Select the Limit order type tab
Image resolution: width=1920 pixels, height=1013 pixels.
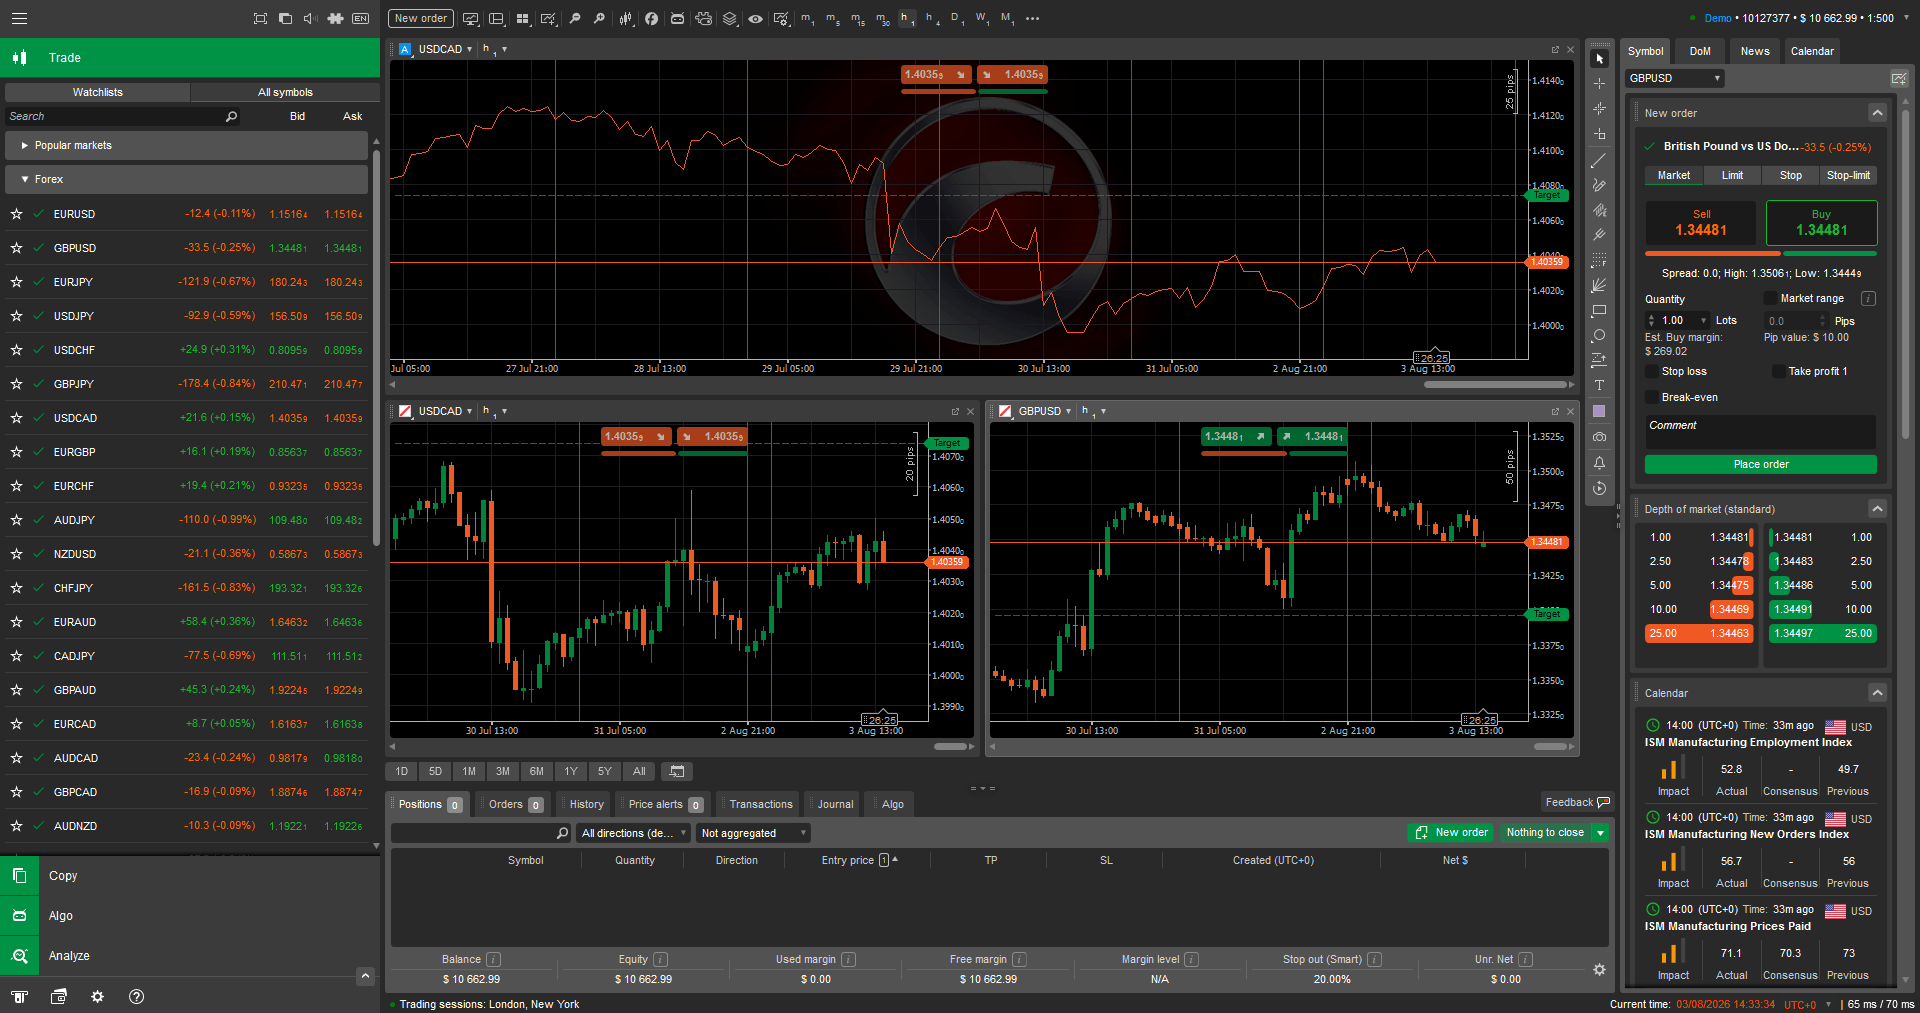(x=1732, y=175)
